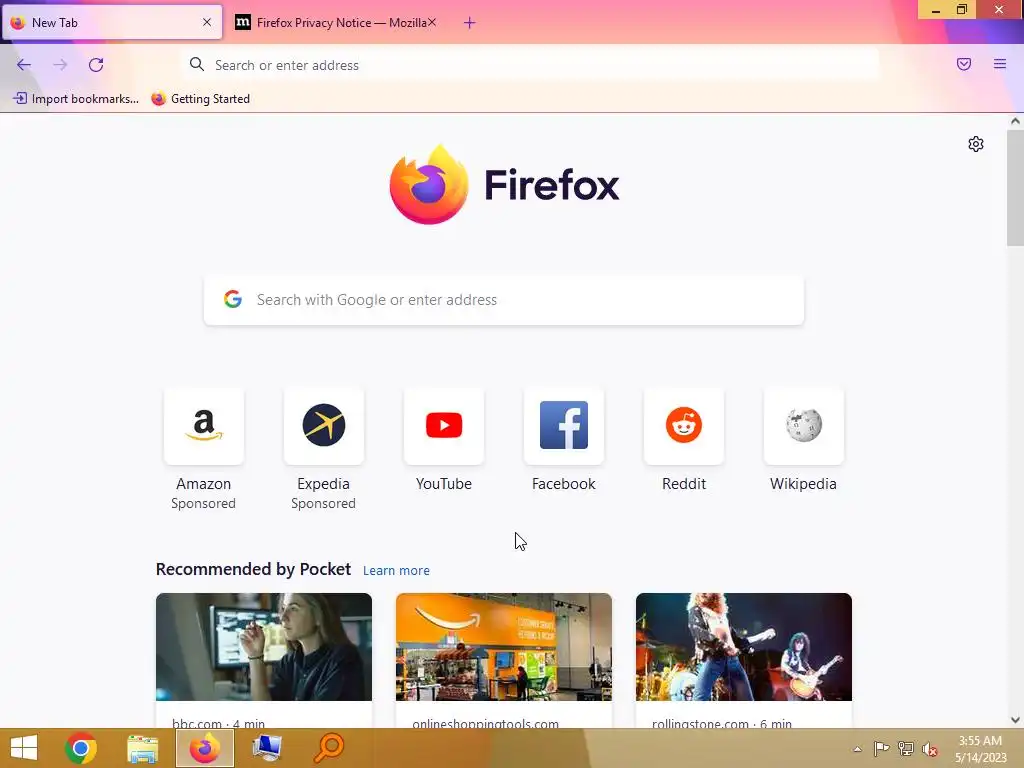The image size is (1024, 768).
Task: Open the Getting Started bookmark
Action: [x=200, y=99]
